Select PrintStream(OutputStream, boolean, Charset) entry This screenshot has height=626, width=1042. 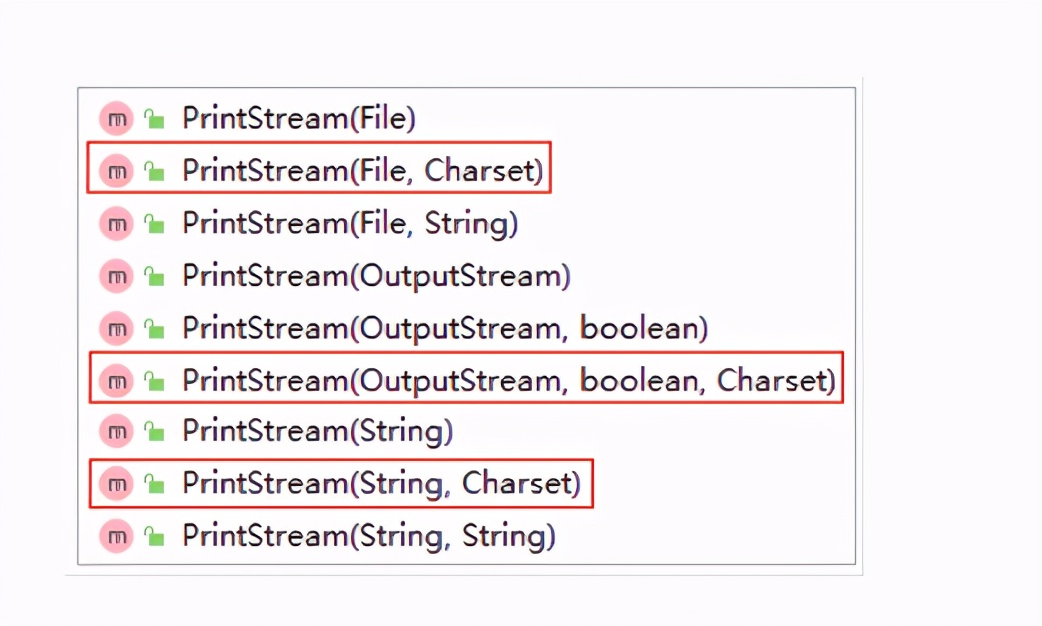[508, 380]
